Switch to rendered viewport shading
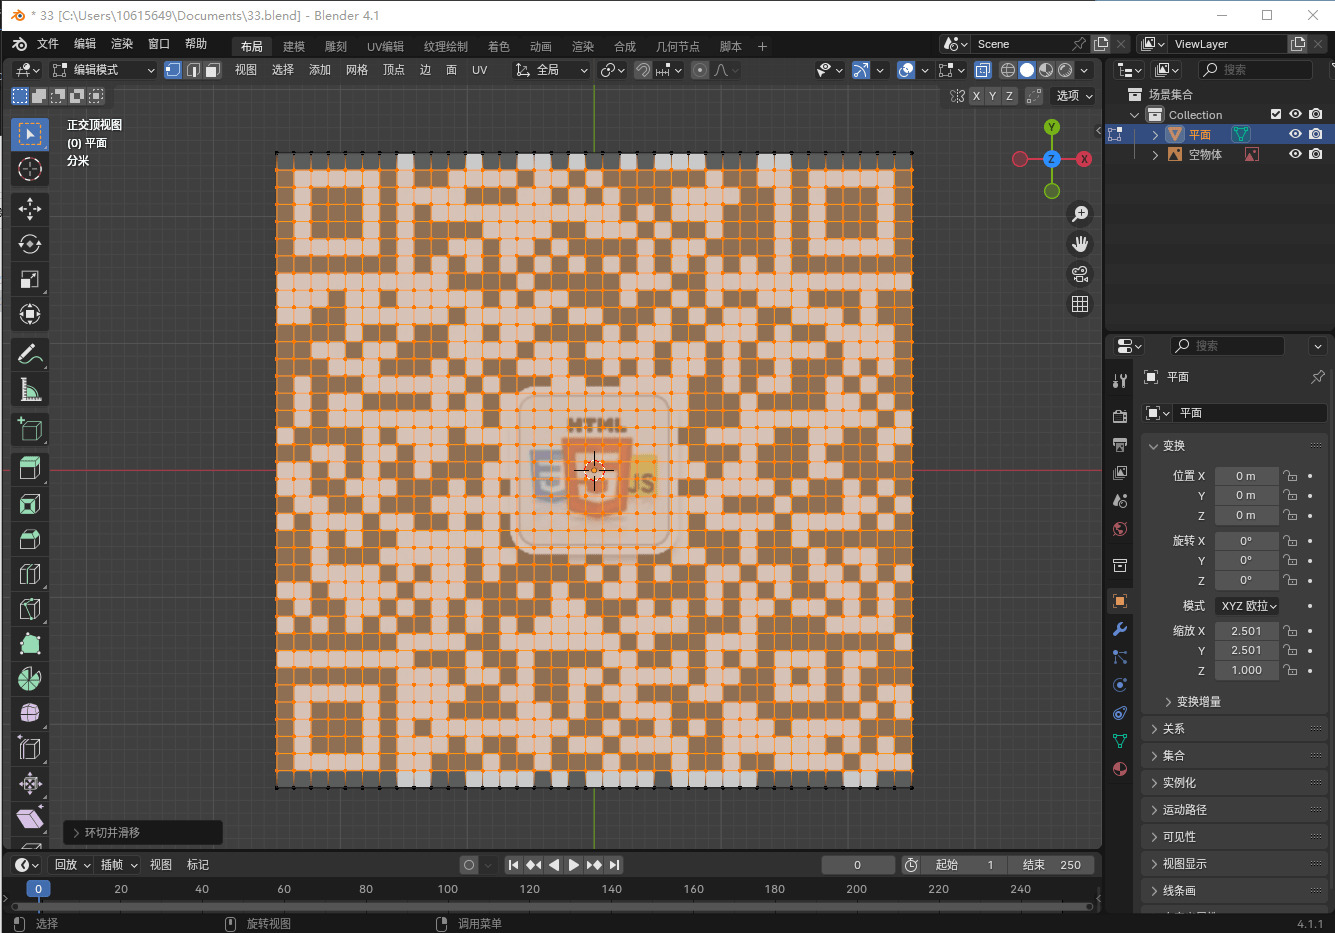 coord(1065,70)
